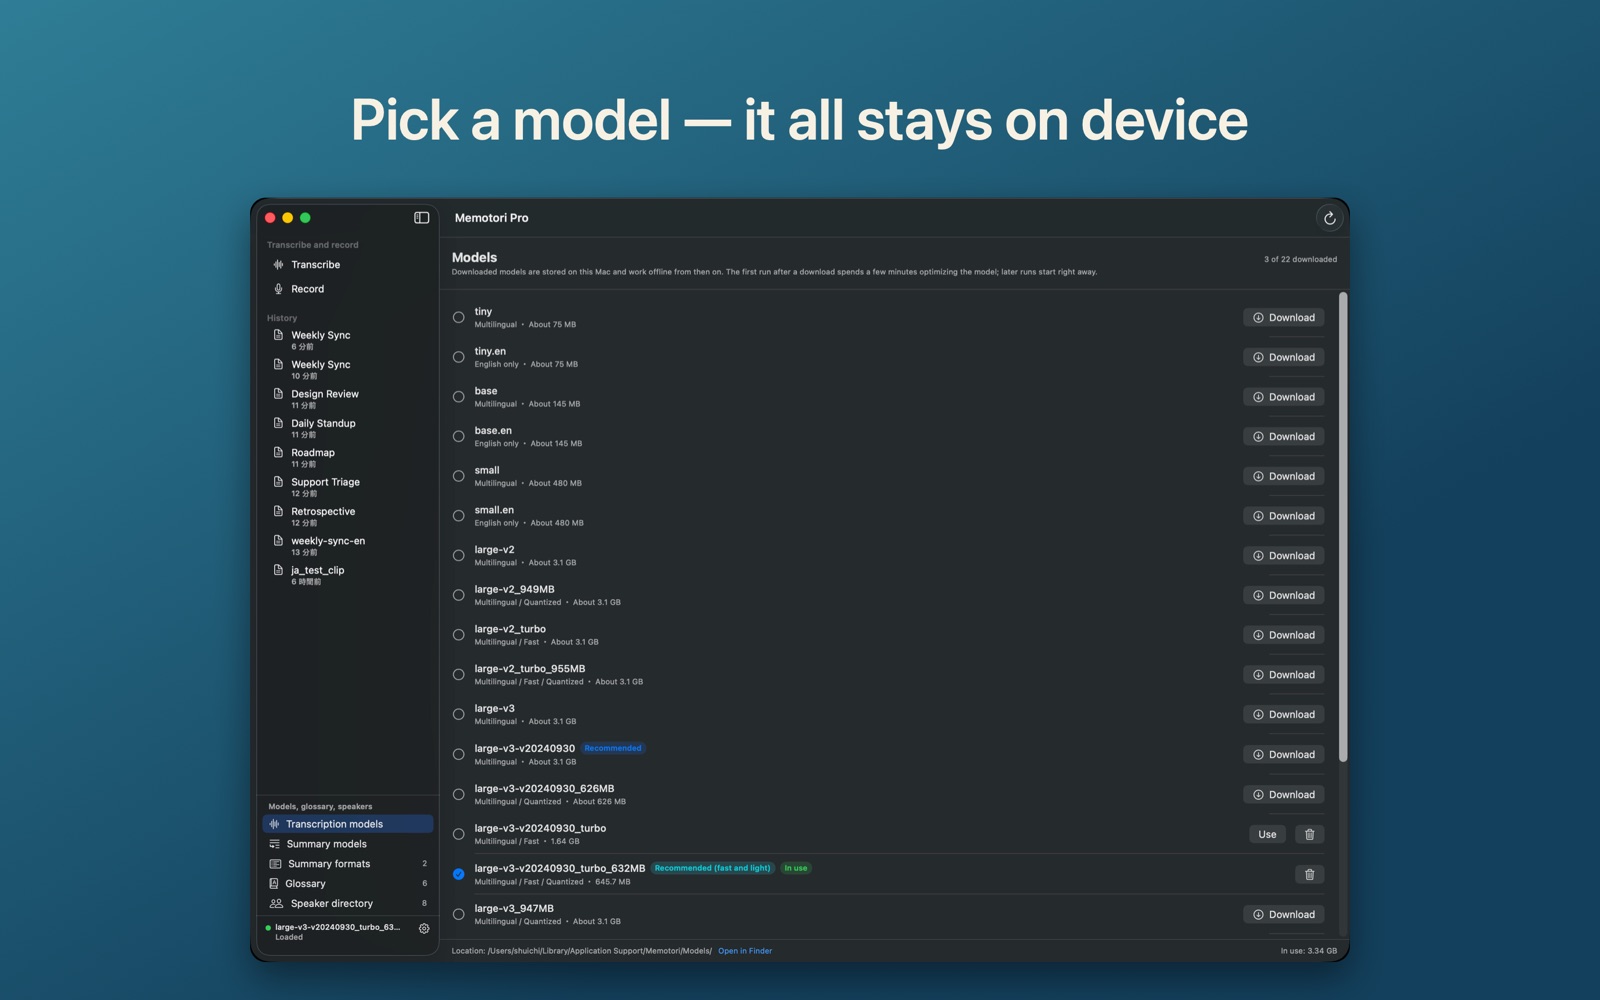This screenshot has height=1000, width=1600.
Task: Select large-v3-v20240930_turbo radio button
Action: click(x=458, y=834)
